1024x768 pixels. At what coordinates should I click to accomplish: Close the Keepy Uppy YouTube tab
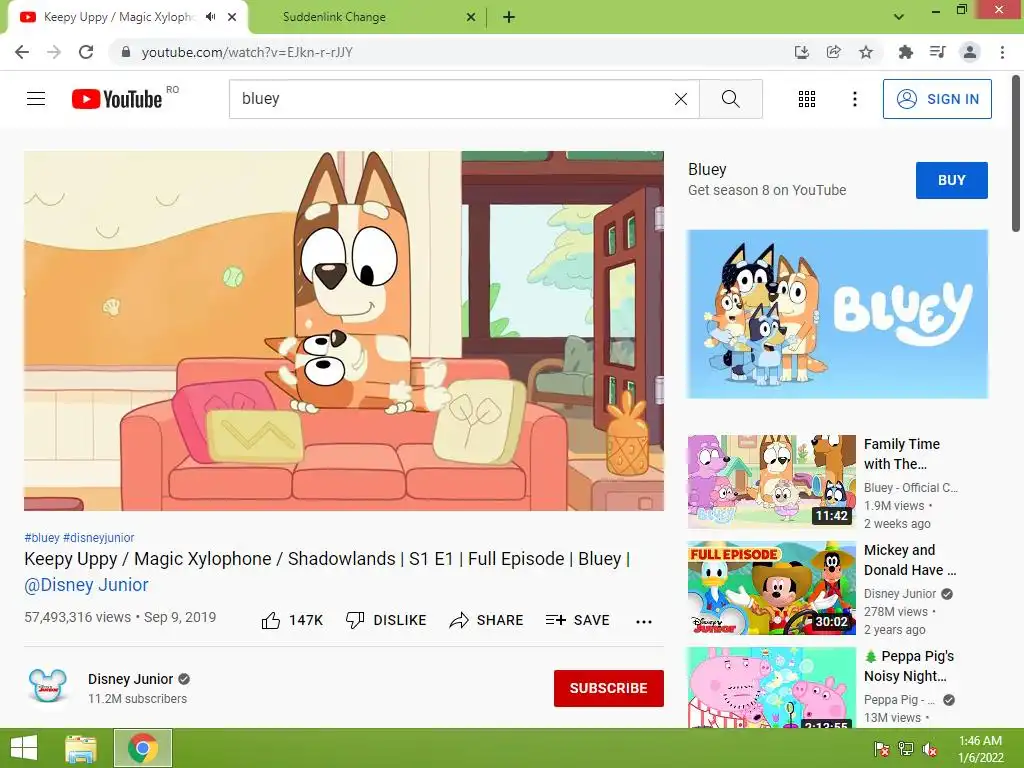pos(232,17)
